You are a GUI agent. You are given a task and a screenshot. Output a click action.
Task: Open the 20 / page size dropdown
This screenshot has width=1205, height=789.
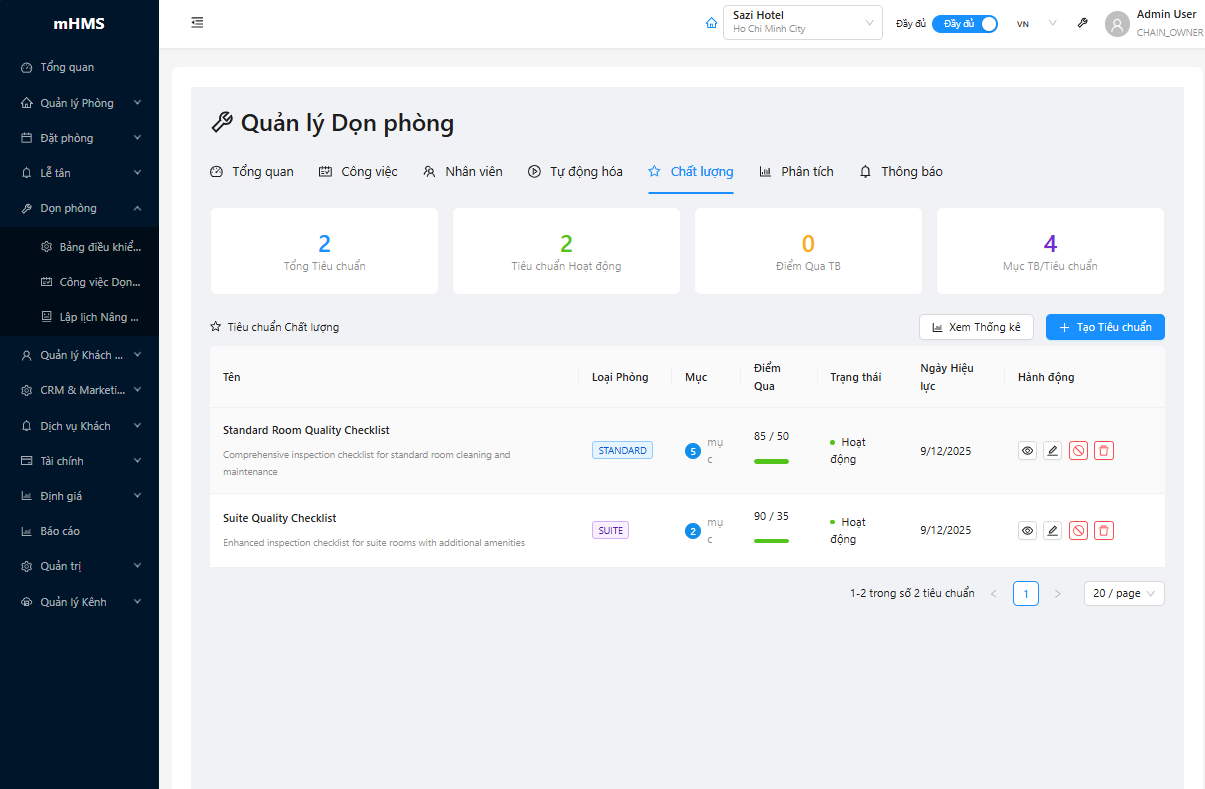[1123, 594]
